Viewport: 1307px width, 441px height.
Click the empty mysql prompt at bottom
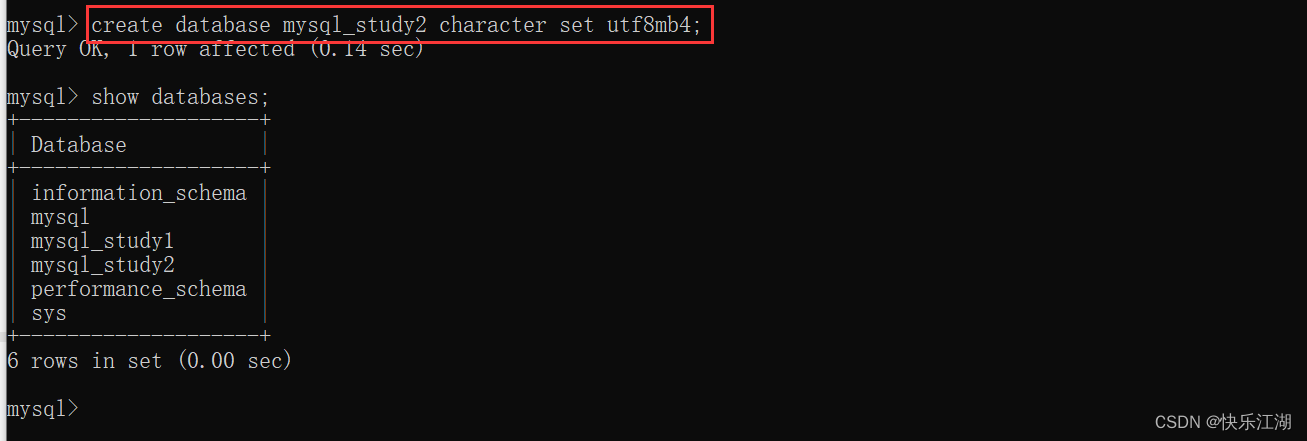pos(42,409)
